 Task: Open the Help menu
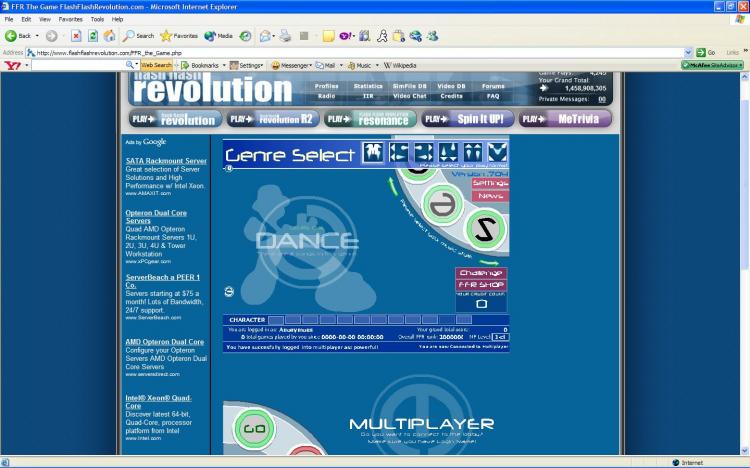117,19
